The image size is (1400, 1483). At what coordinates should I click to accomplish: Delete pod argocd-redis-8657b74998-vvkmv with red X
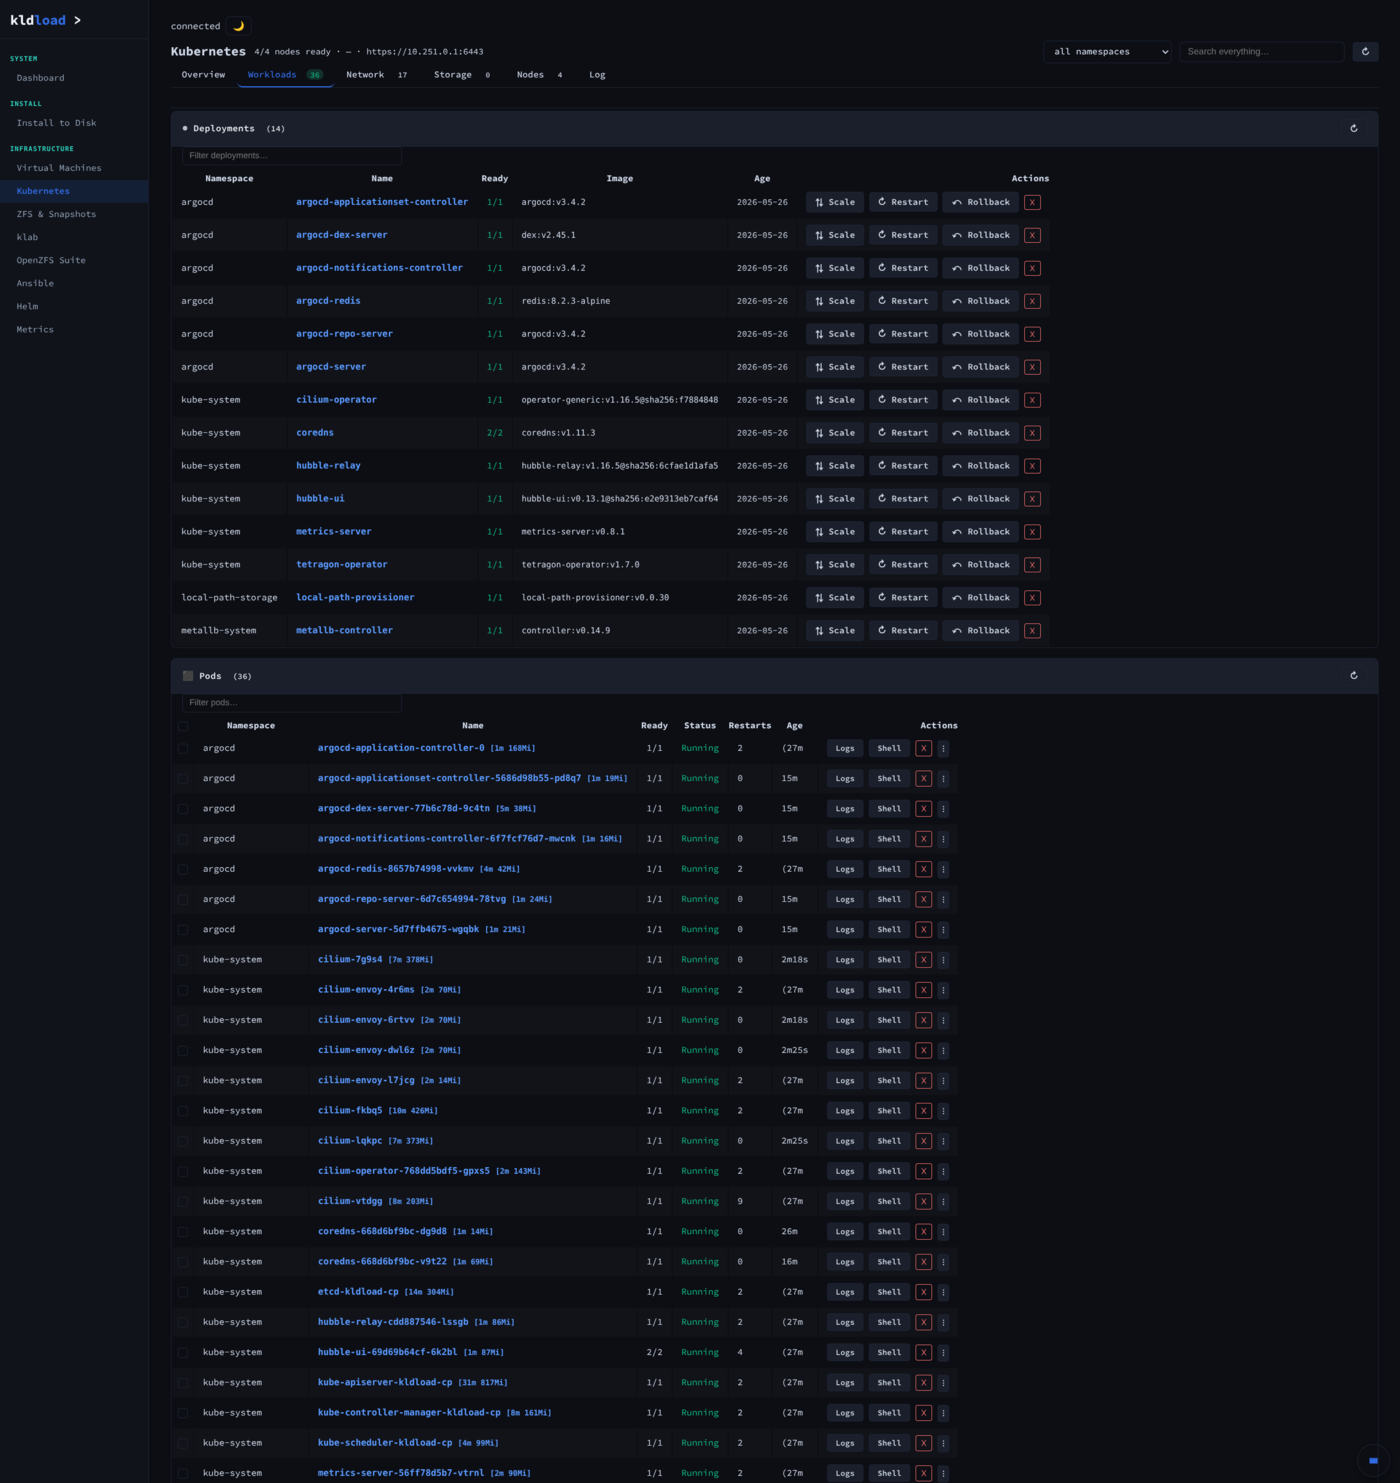click(x=923, y=869)
